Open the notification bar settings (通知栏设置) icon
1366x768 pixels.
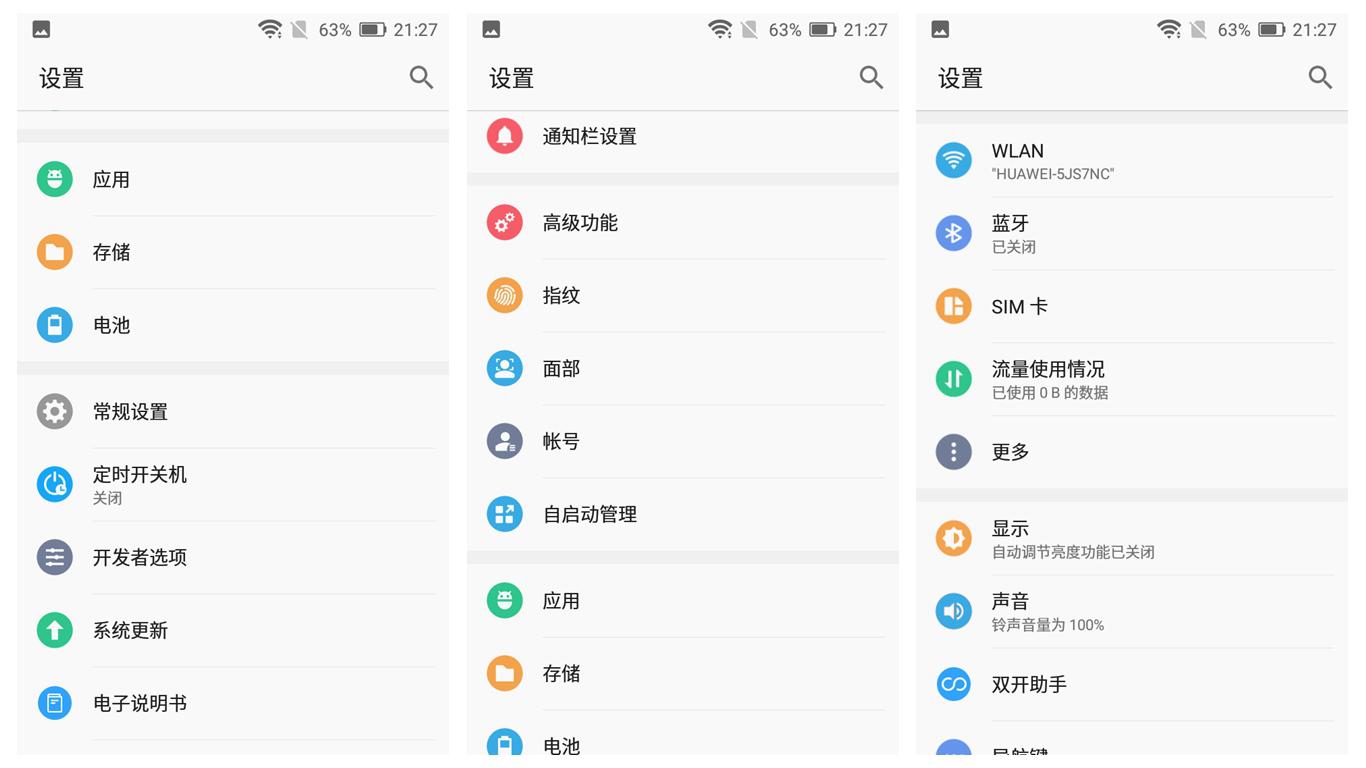click(504, 136)
